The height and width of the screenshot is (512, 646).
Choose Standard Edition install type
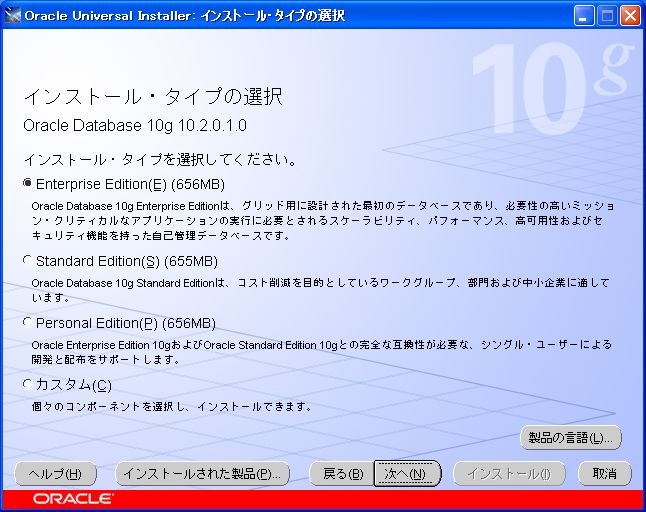(x=27, y=260)
